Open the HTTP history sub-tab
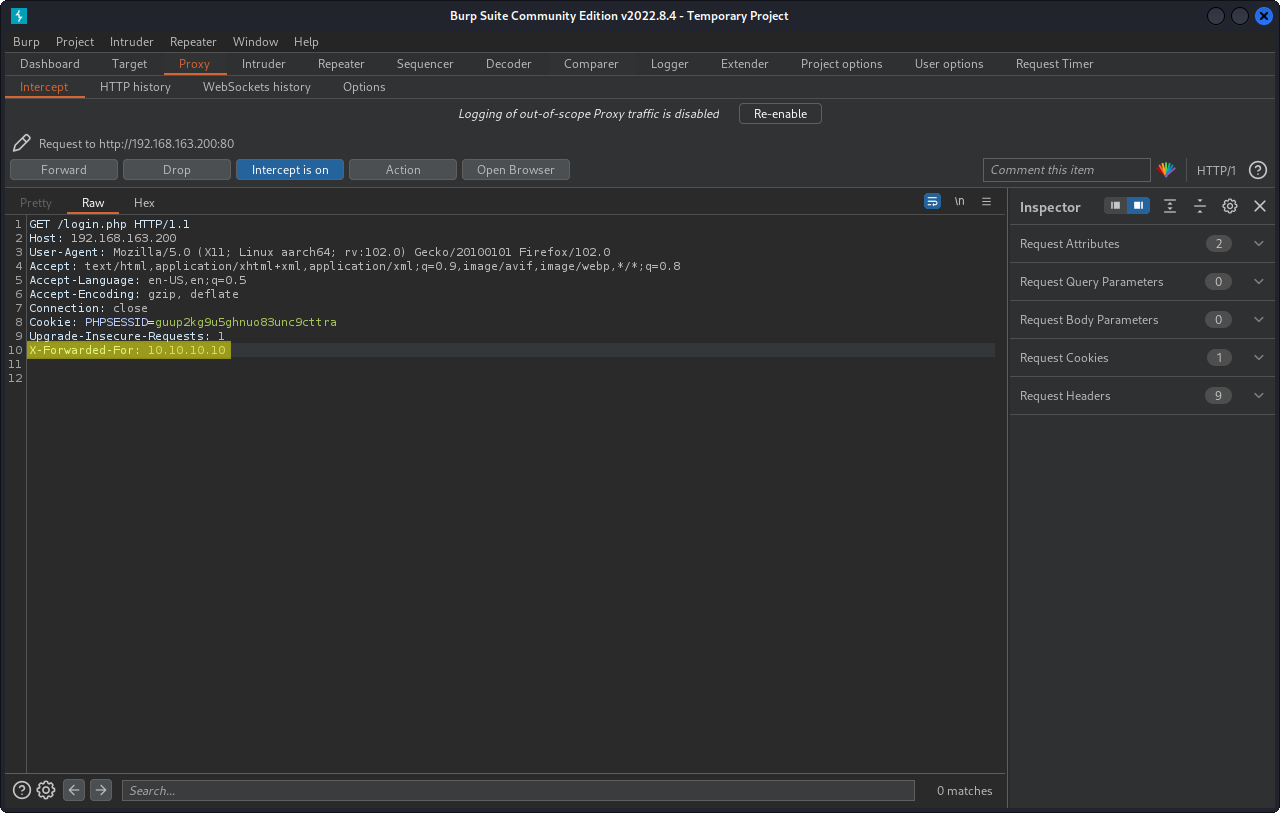This screenshot has height=813, width=1280. [135, 87]
